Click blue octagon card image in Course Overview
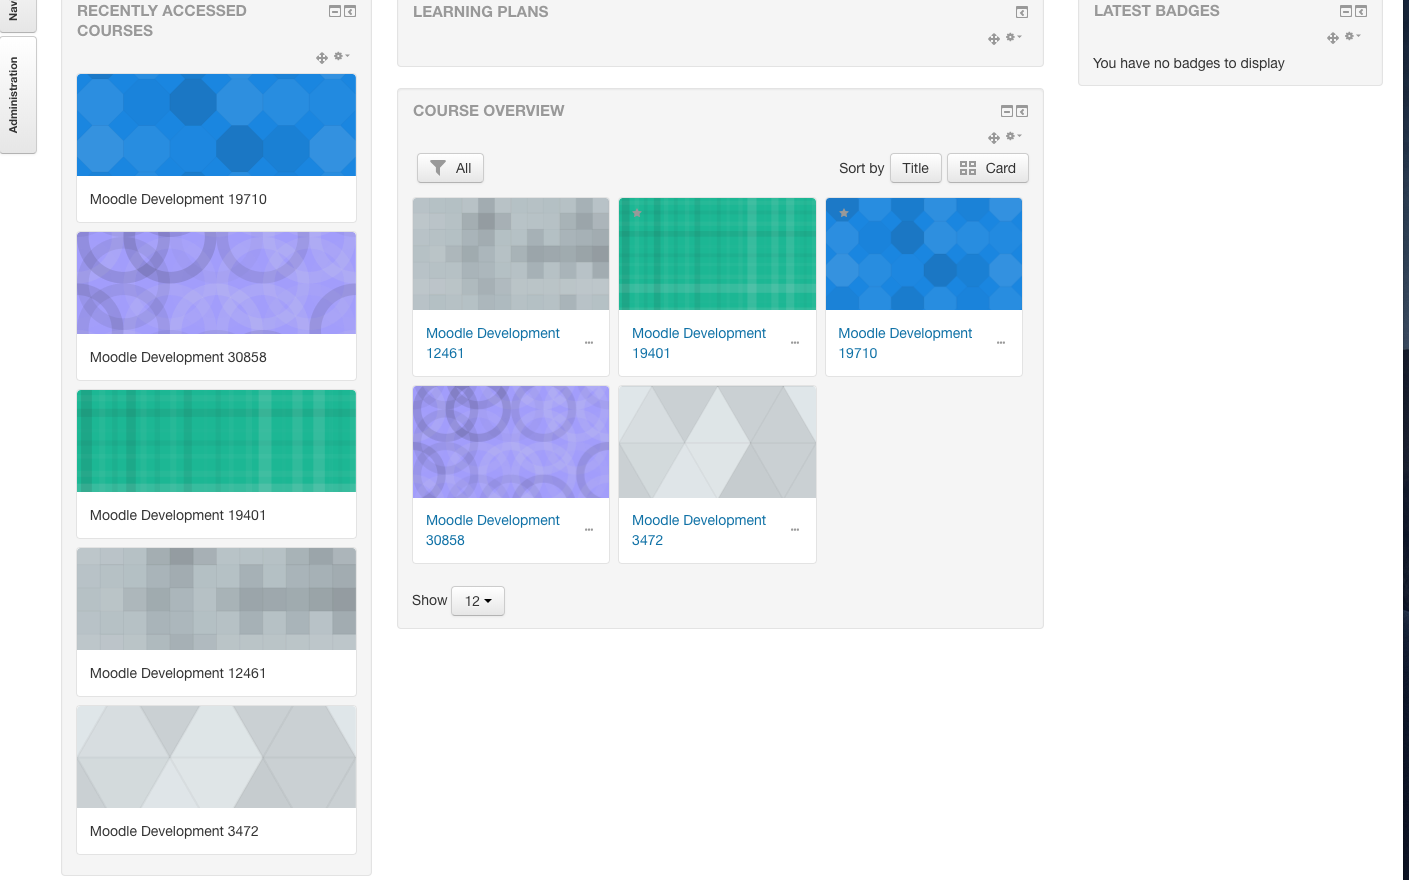Screen dimensions: 1409x880 tap(924, 254)
